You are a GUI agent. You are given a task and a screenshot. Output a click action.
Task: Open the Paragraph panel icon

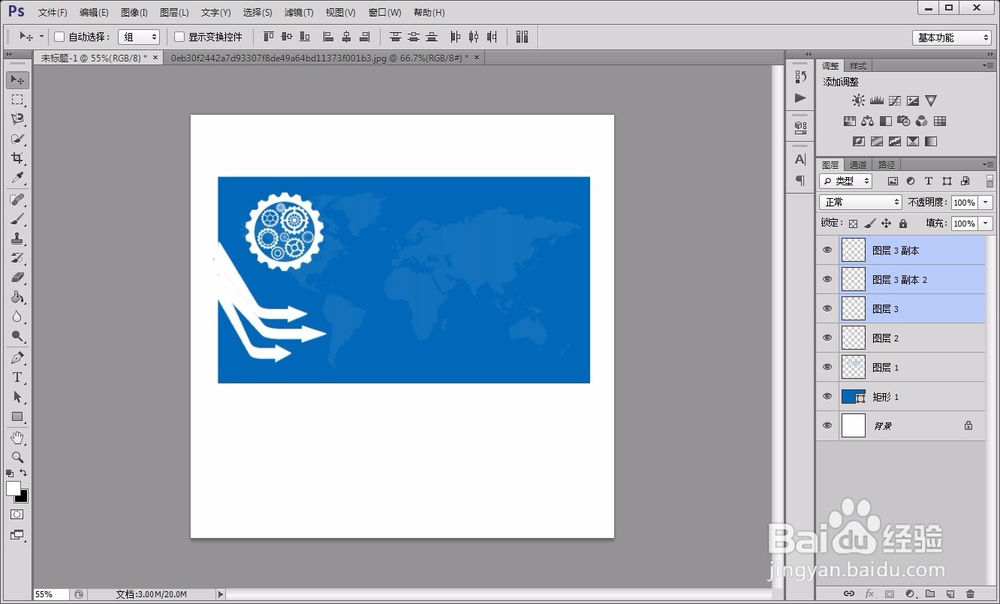(800, 181)
